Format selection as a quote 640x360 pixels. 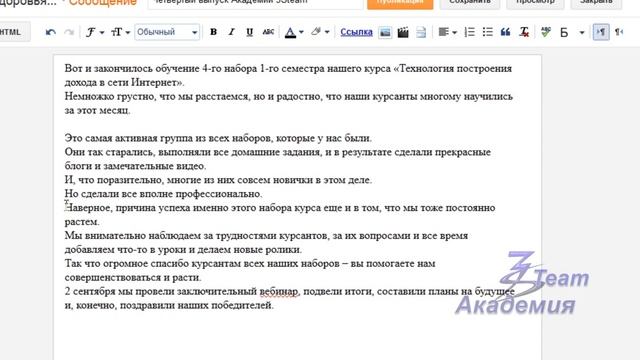click(505, 32)
